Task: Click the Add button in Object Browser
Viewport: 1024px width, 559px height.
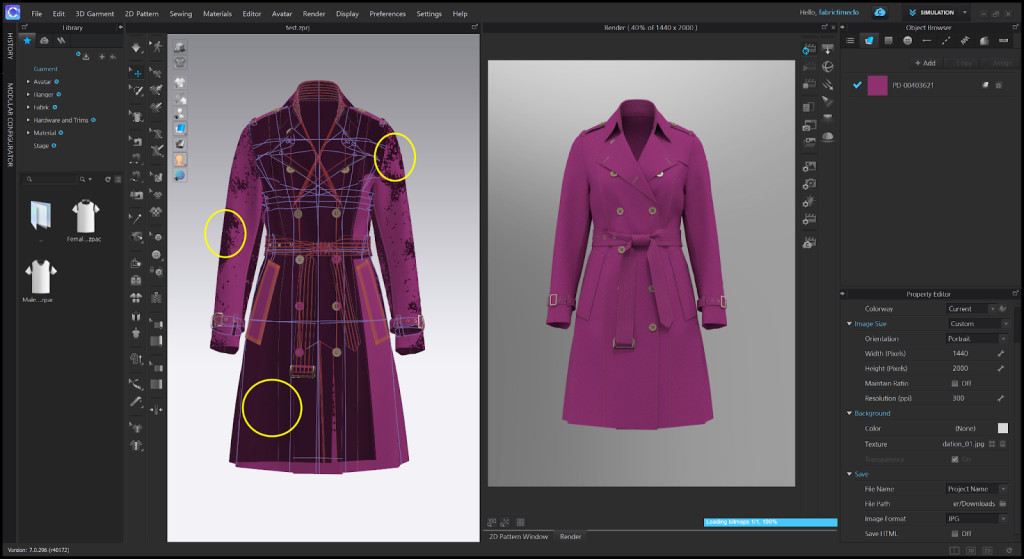Action: pos(925,63)
